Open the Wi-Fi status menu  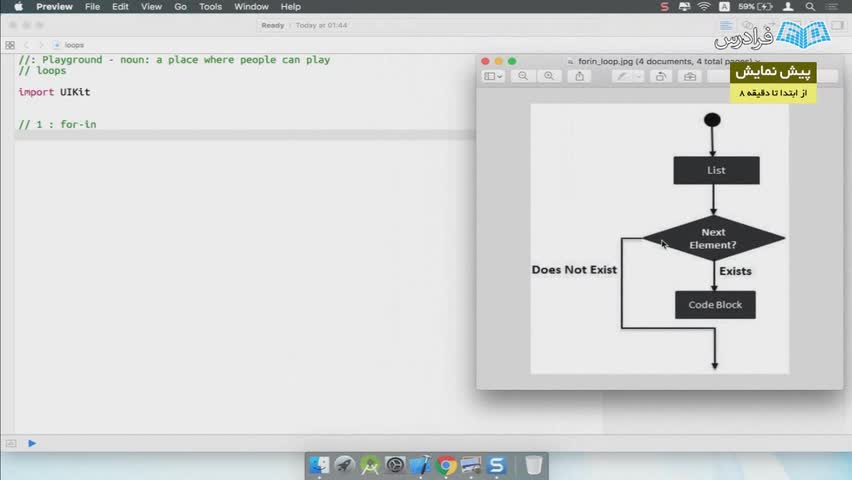(x=704, y=7)
